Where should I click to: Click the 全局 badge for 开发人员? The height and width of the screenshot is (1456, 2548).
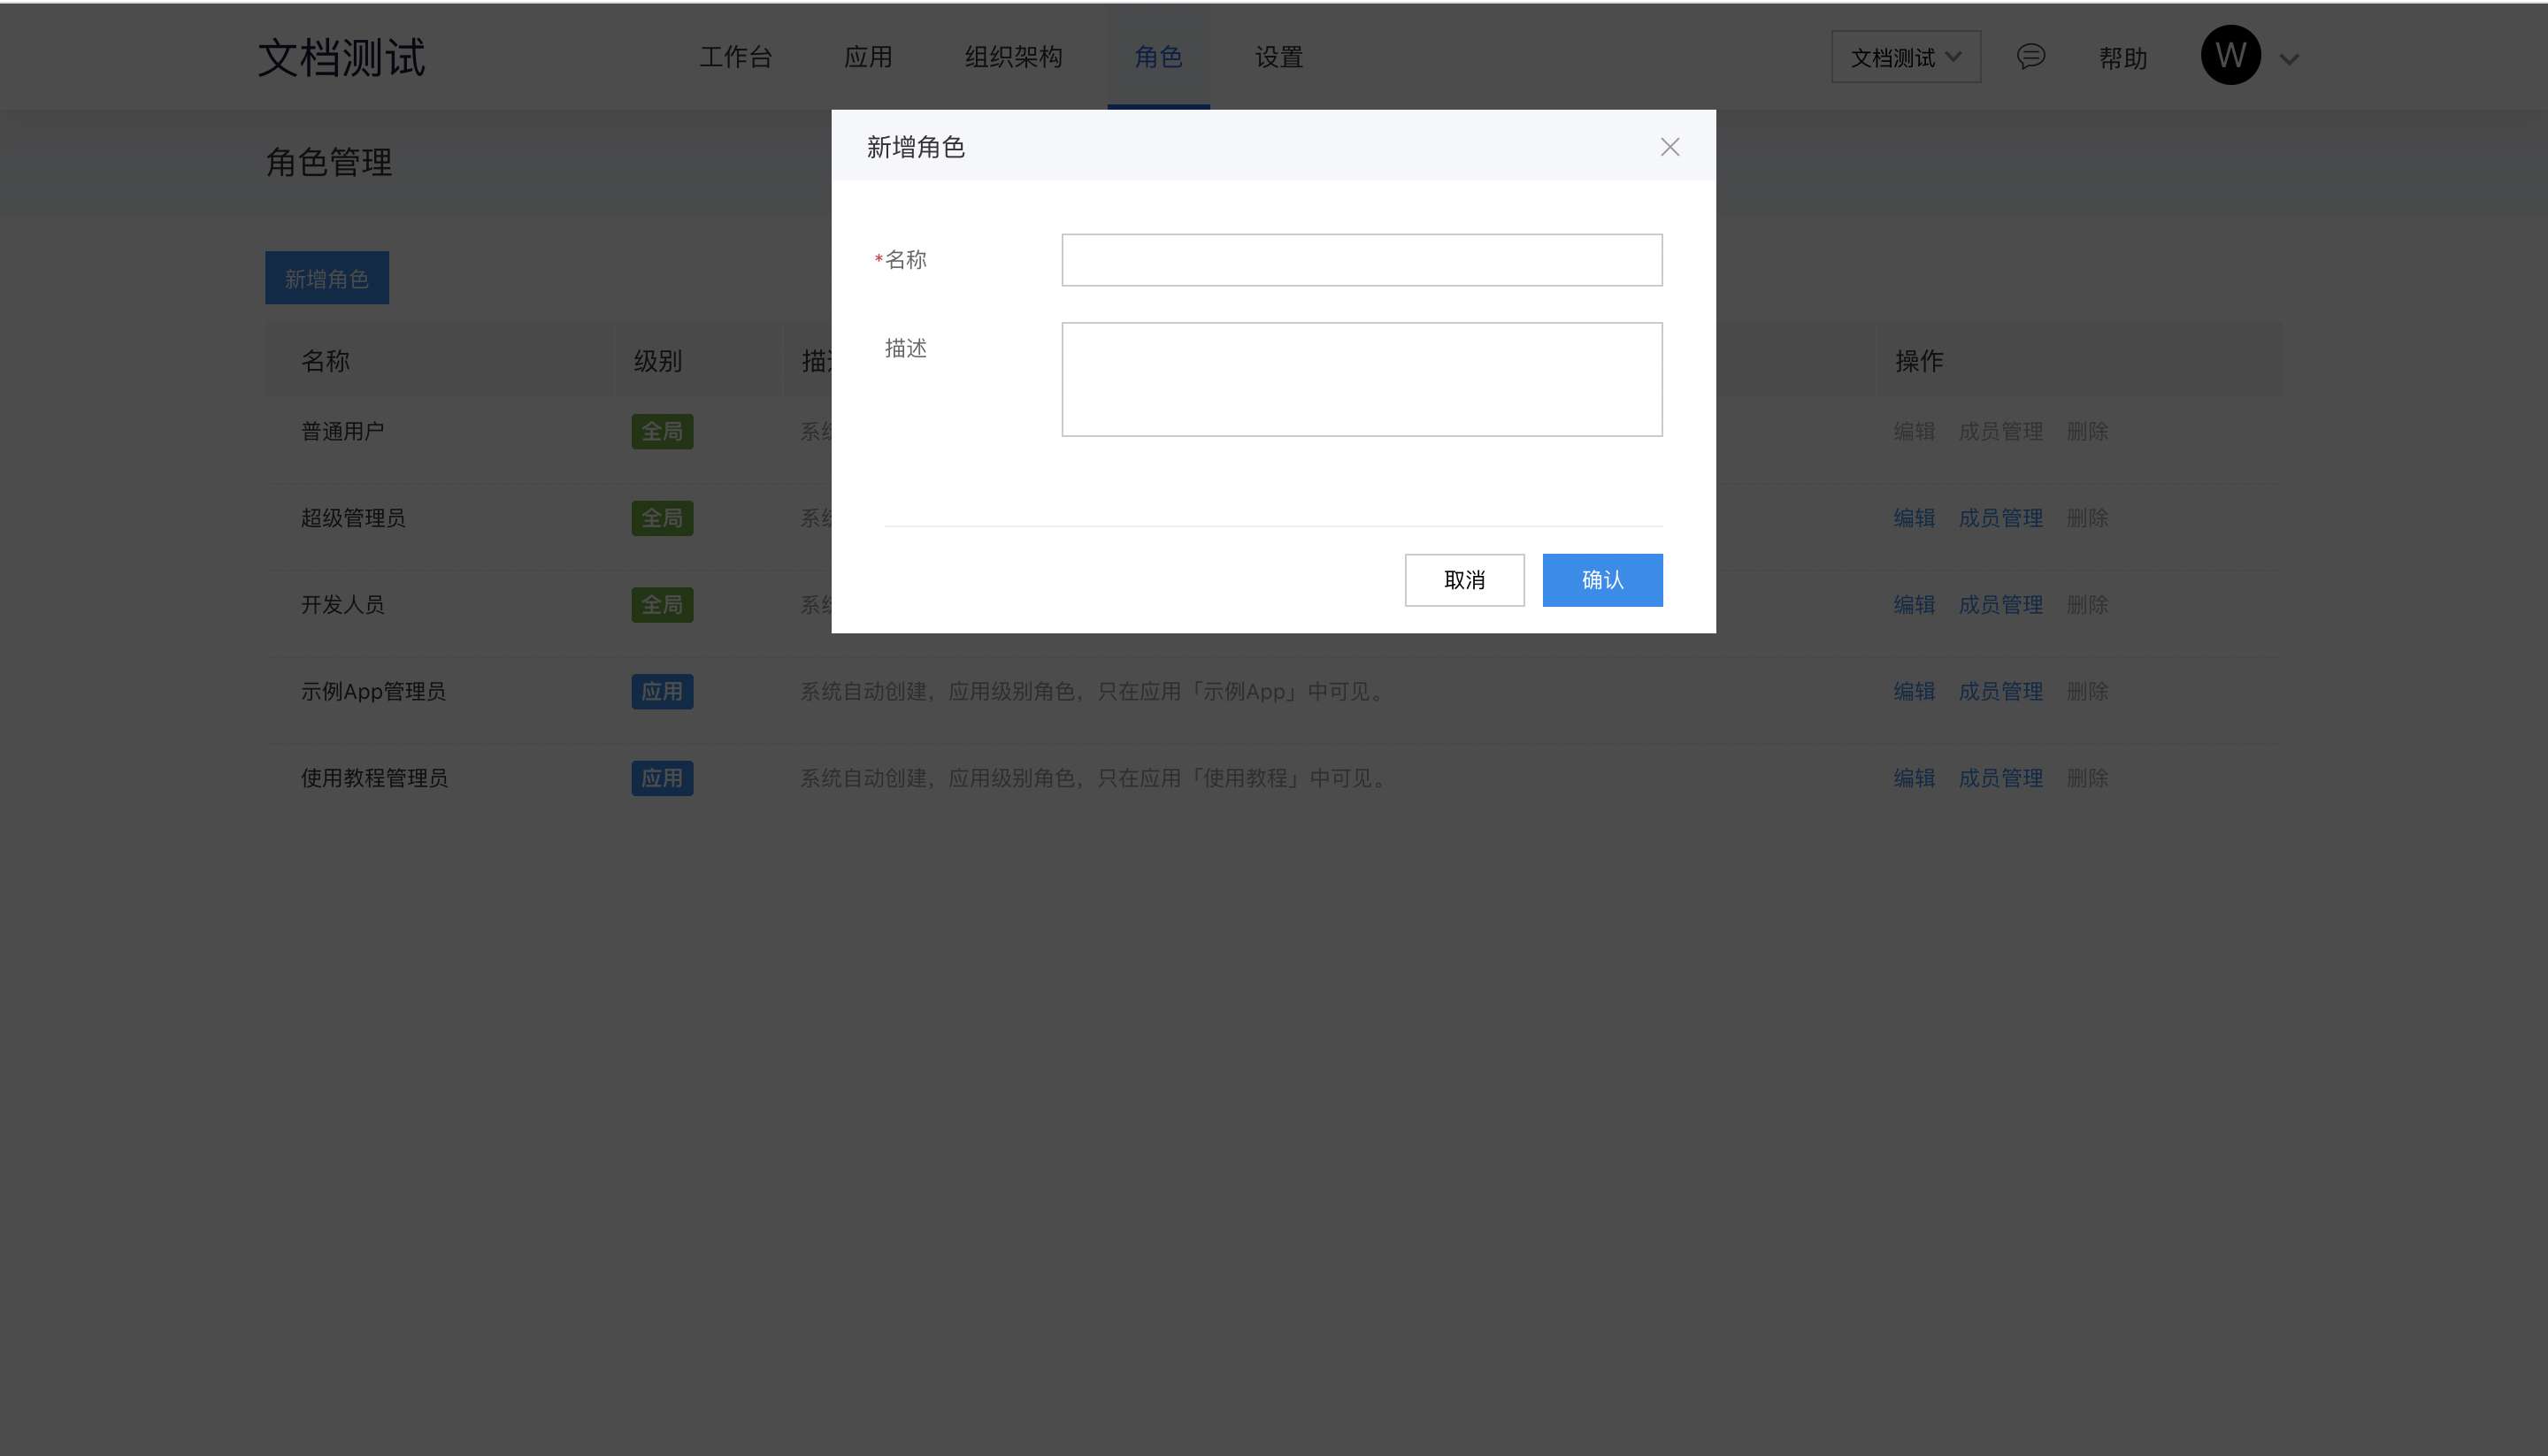click(x=662, y=605)
